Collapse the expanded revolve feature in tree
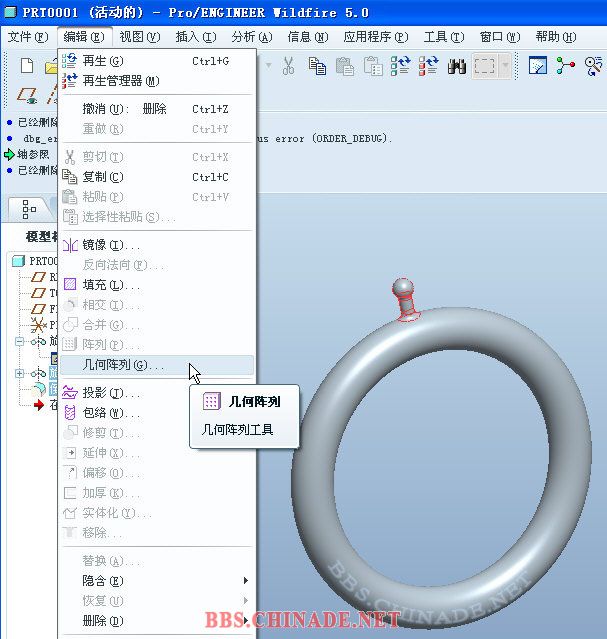This screenshot has height=639, width=607. [x=19, y=341]
